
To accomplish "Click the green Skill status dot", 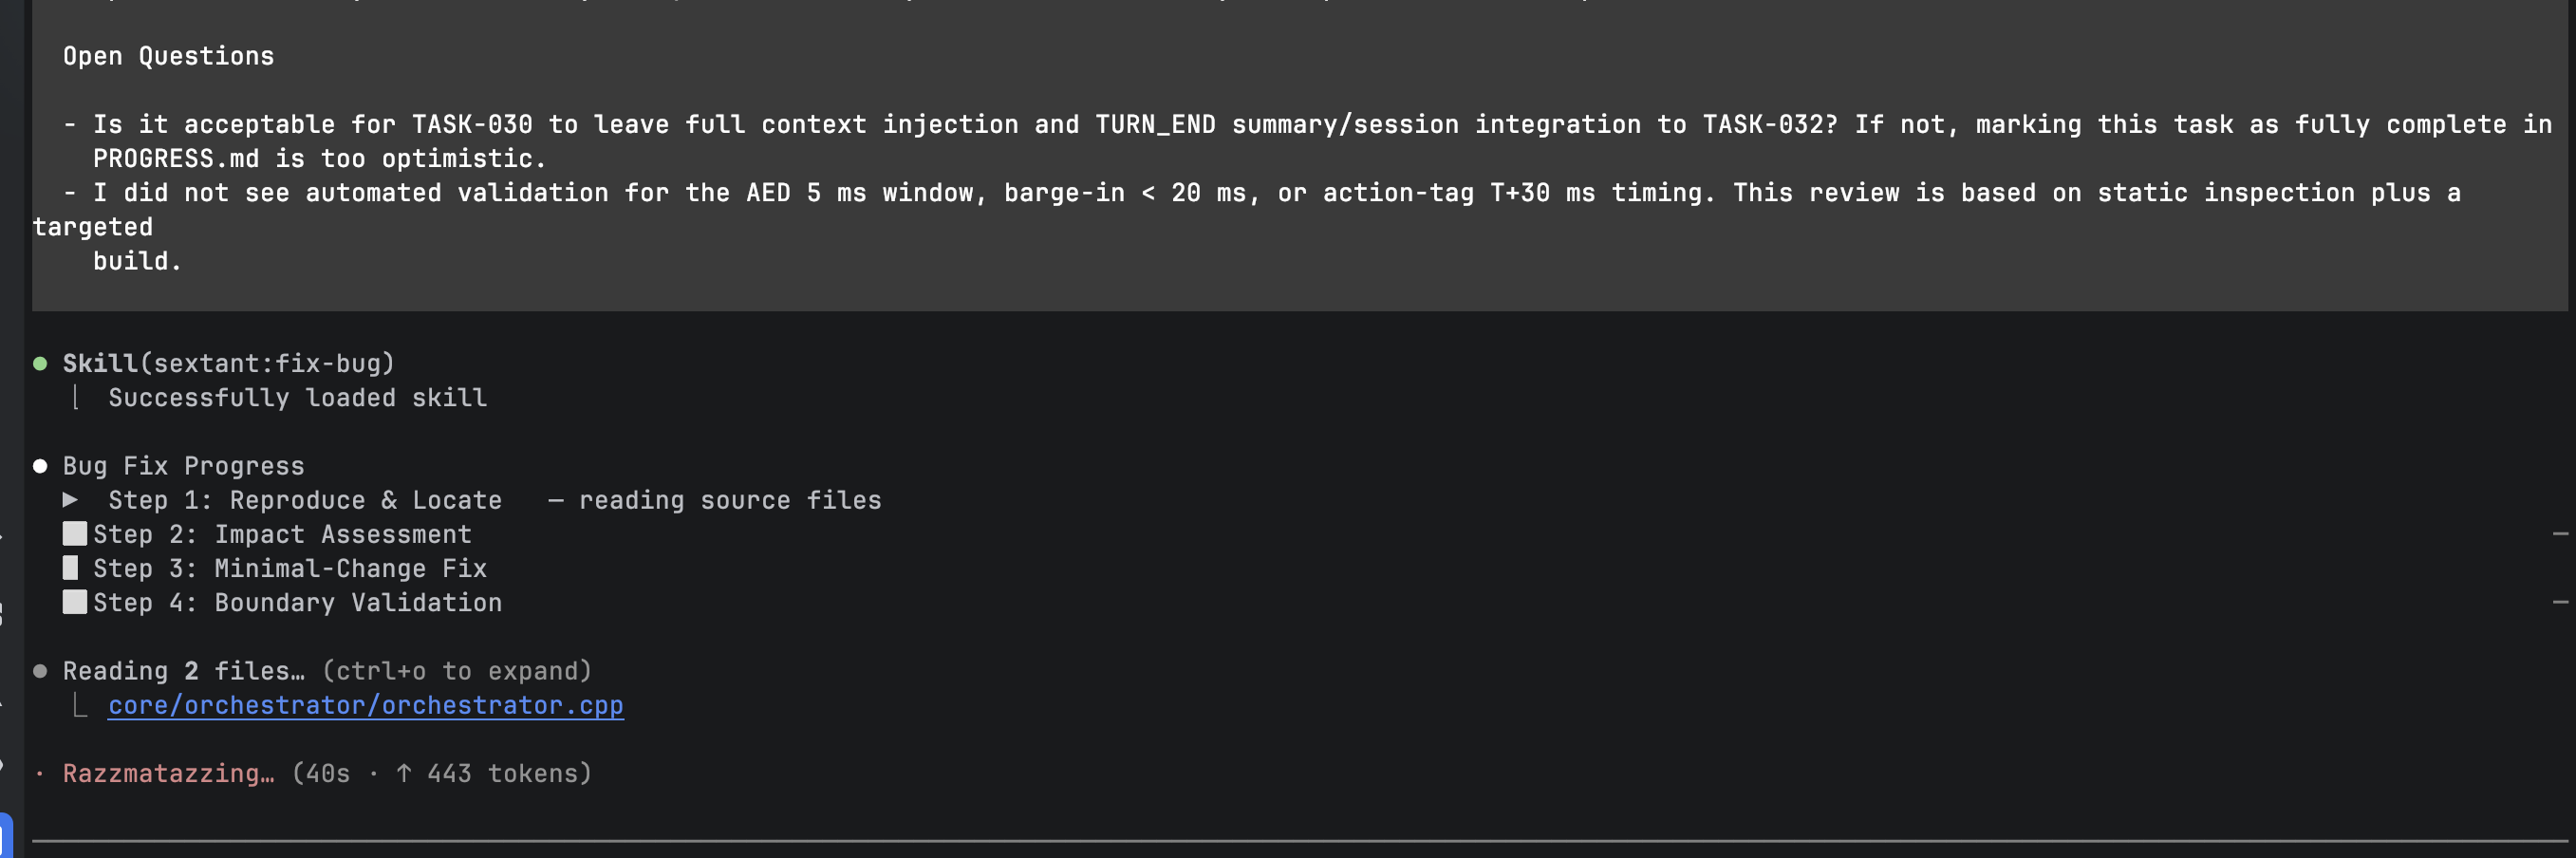I will point(40,364).
